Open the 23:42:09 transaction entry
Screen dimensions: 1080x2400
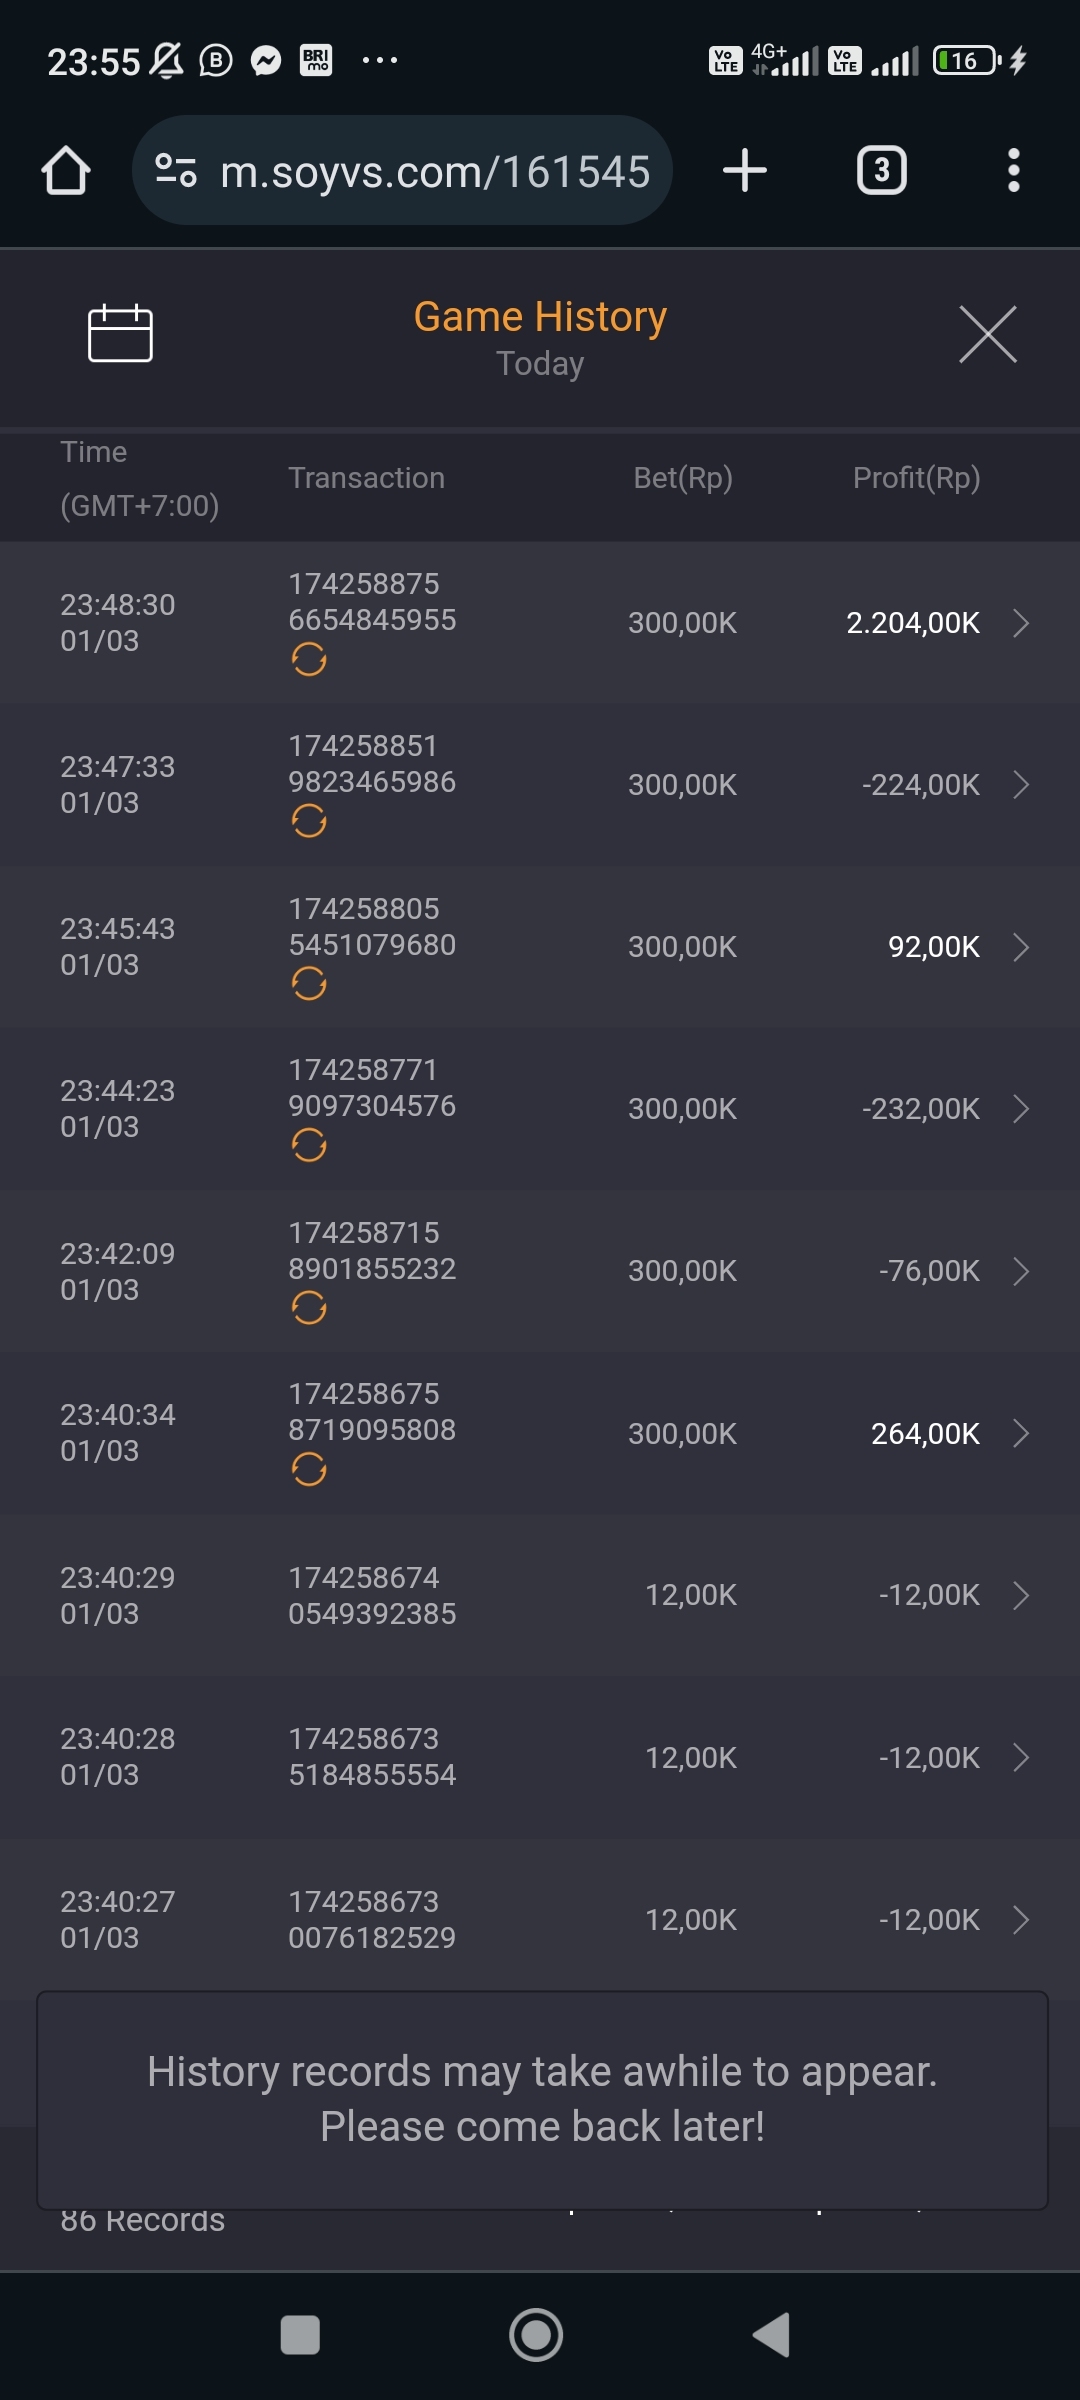[x=540, y=1271]
